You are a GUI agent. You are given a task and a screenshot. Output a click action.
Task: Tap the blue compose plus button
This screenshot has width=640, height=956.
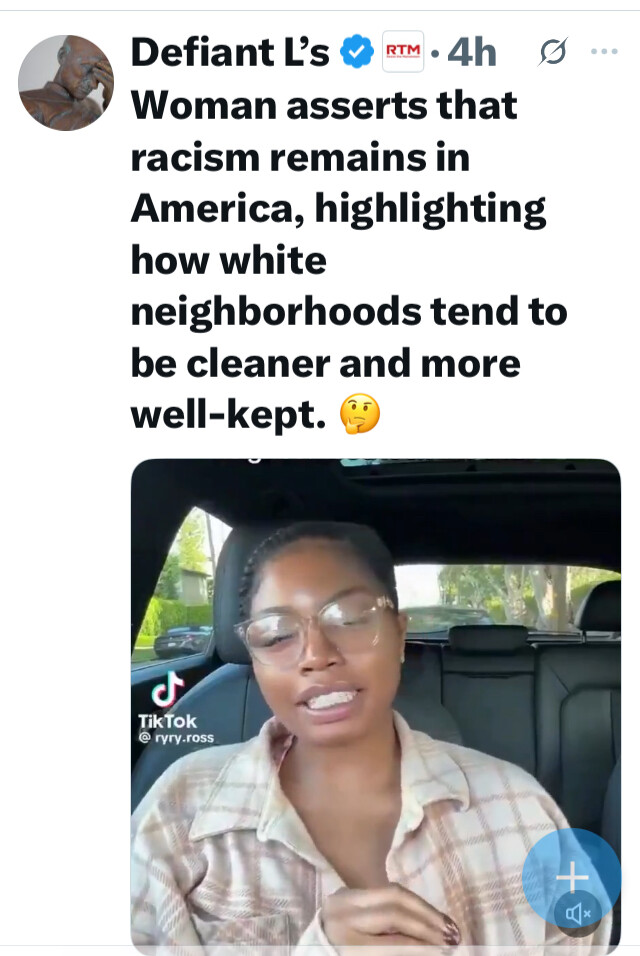click(x=572, y=877)
